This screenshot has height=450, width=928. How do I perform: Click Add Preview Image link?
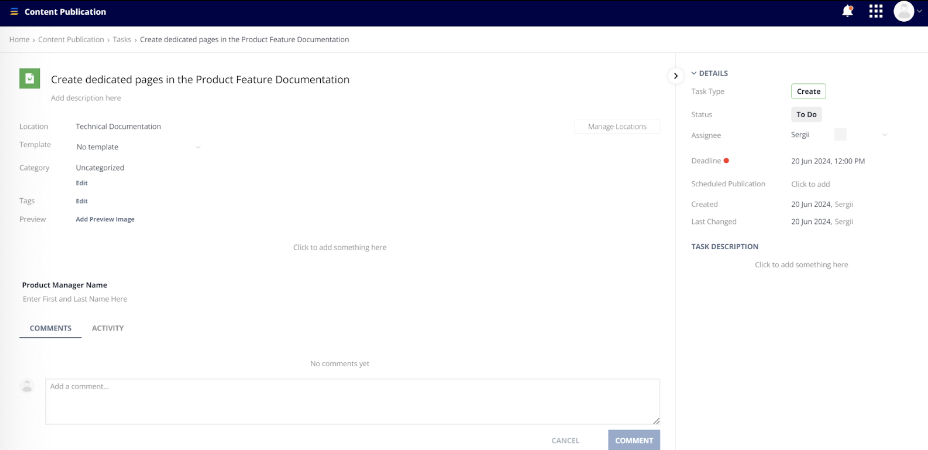105,219
